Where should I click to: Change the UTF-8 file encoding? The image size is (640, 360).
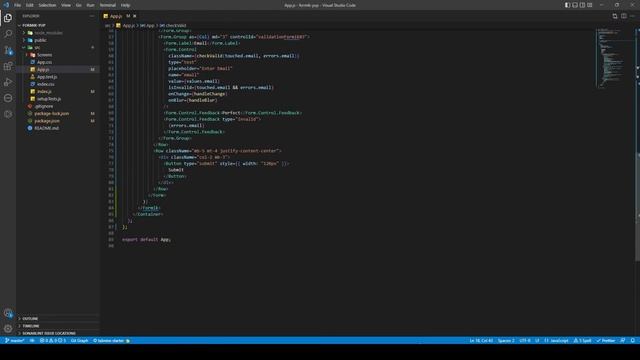click(x=525, y=340)
